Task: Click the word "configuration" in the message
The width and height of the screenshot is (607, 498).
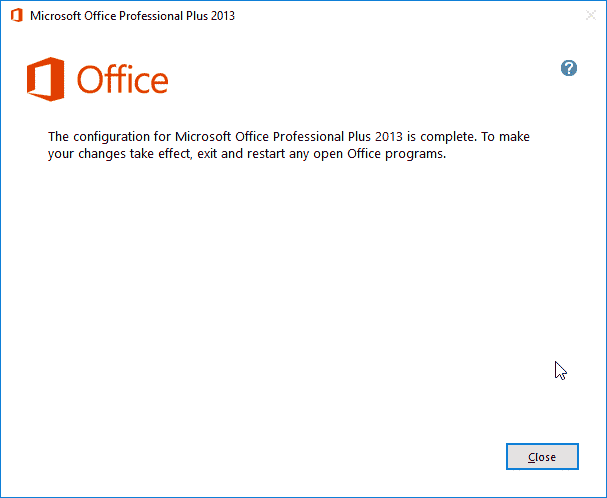Action: [x=110, y=136]
